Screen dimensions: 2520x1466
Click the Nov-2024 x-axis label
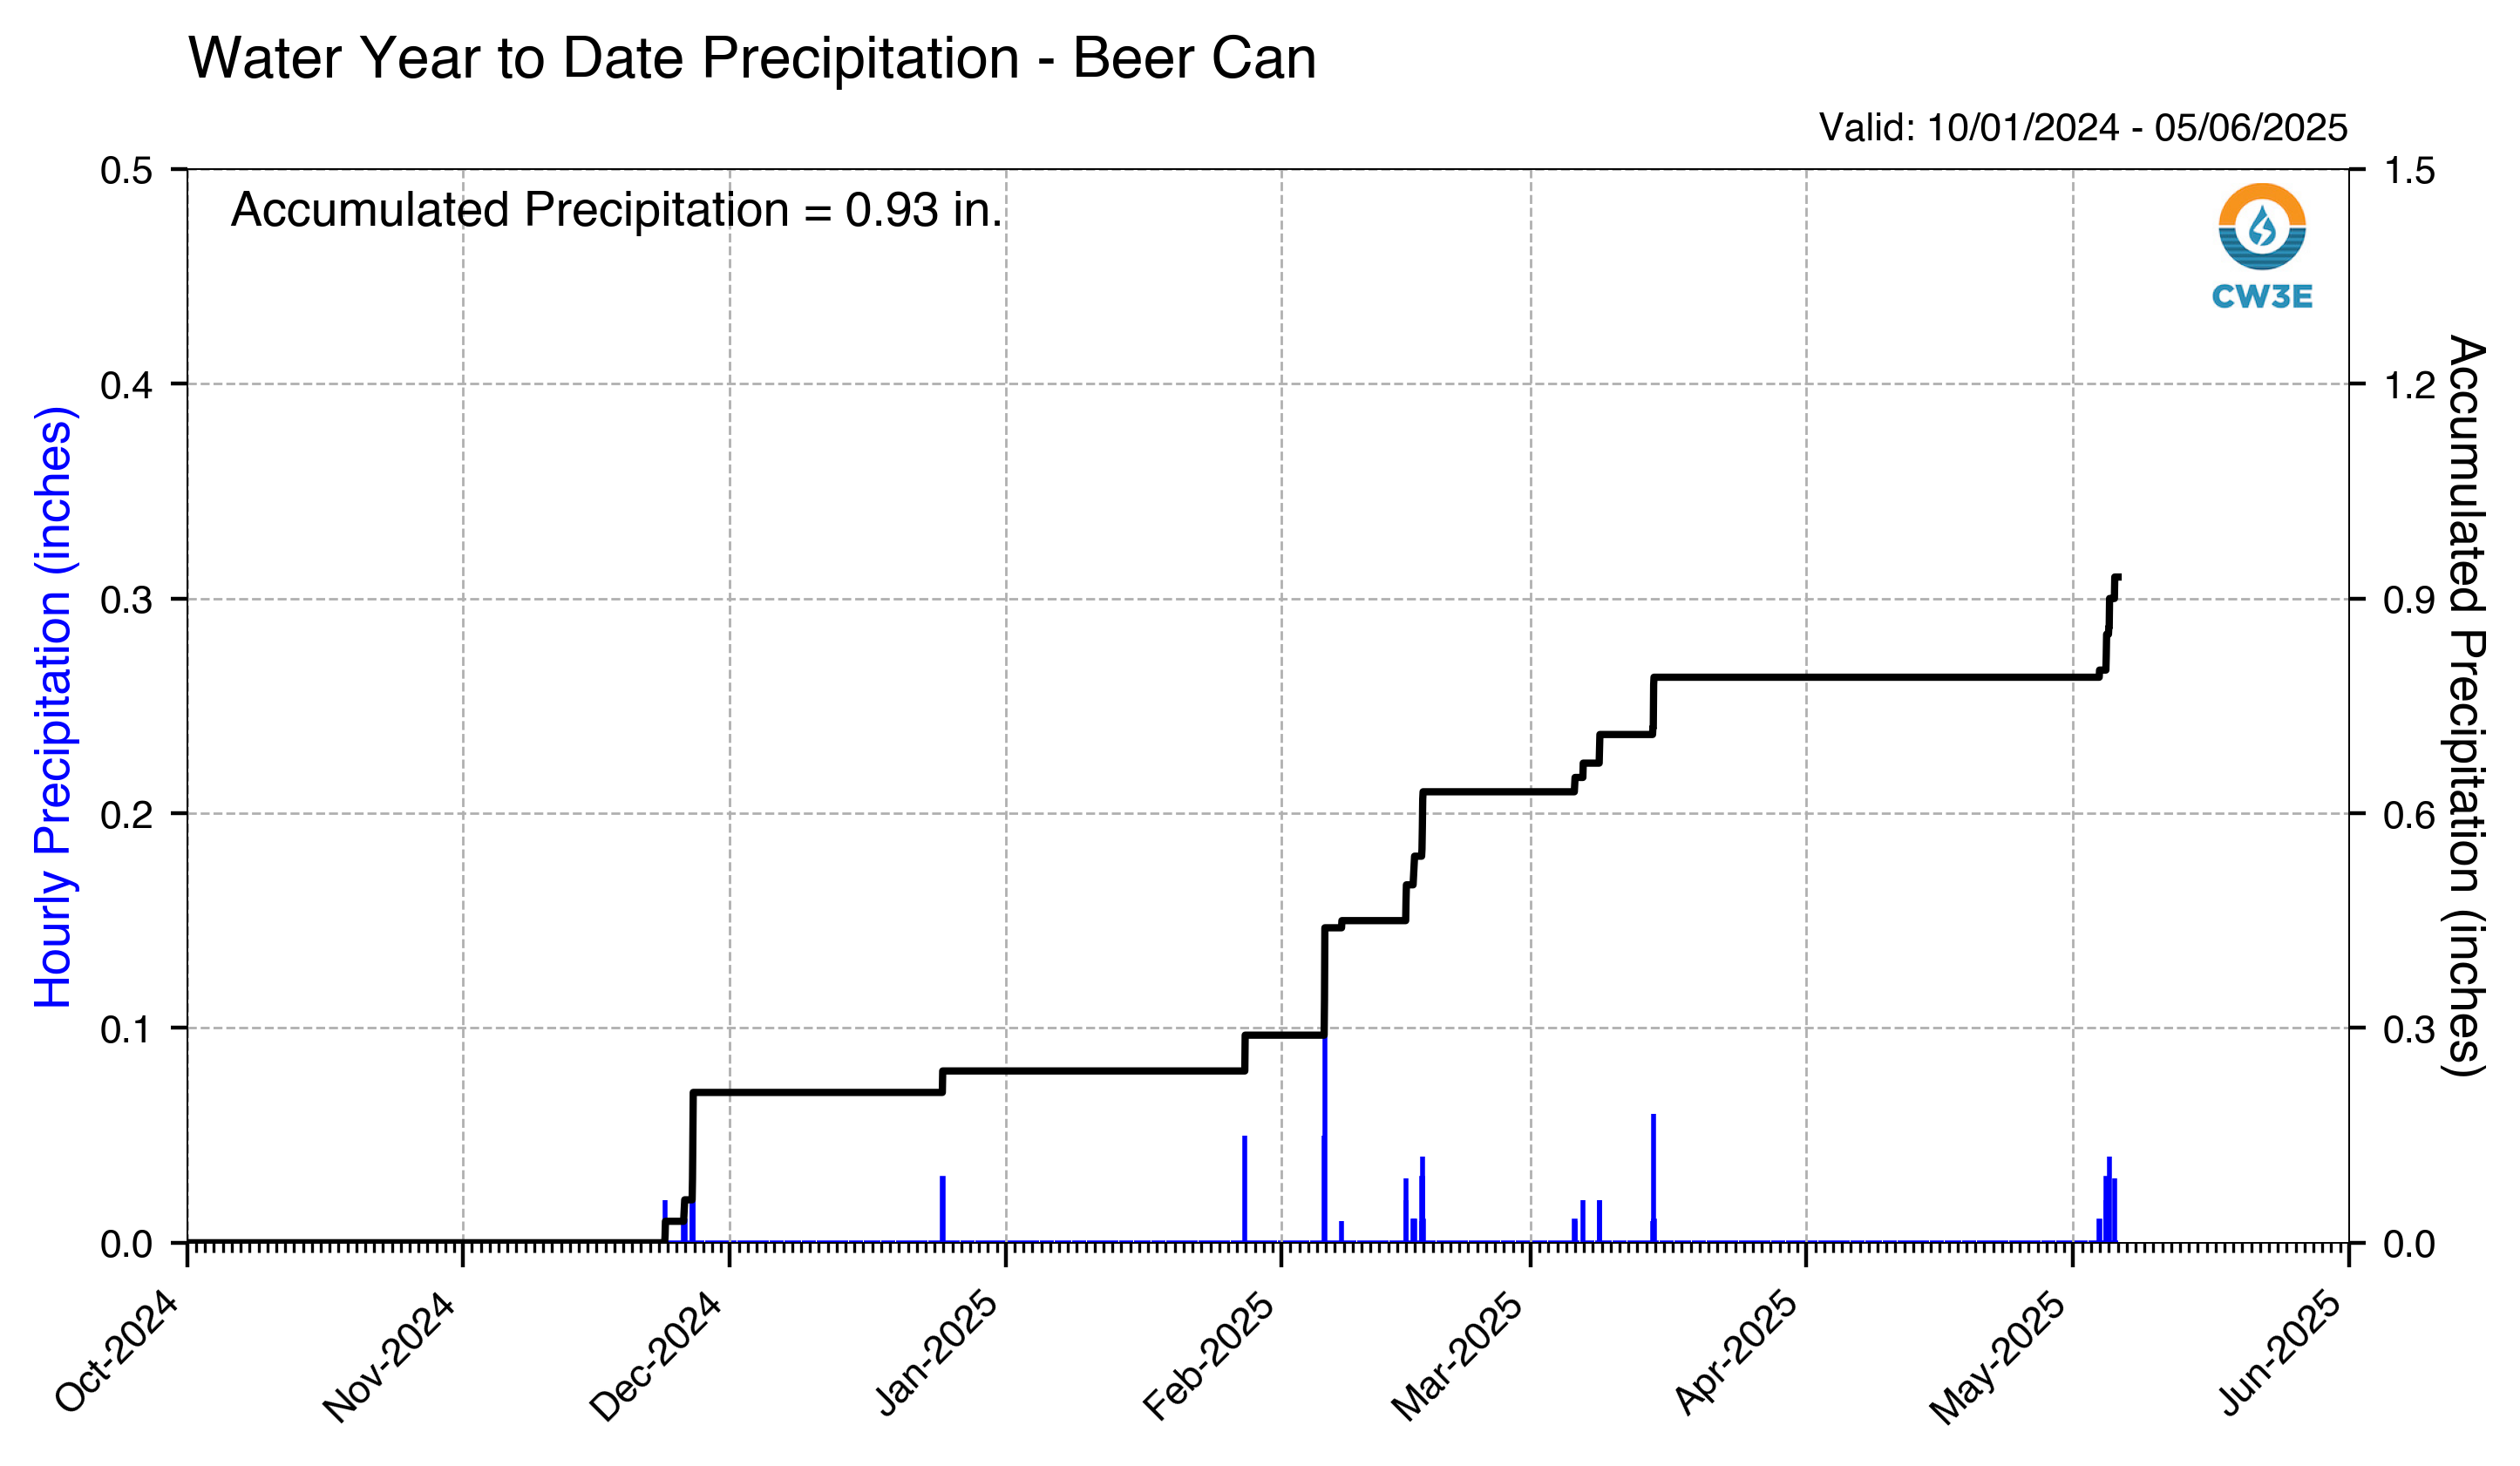[x=389, y=1357]
